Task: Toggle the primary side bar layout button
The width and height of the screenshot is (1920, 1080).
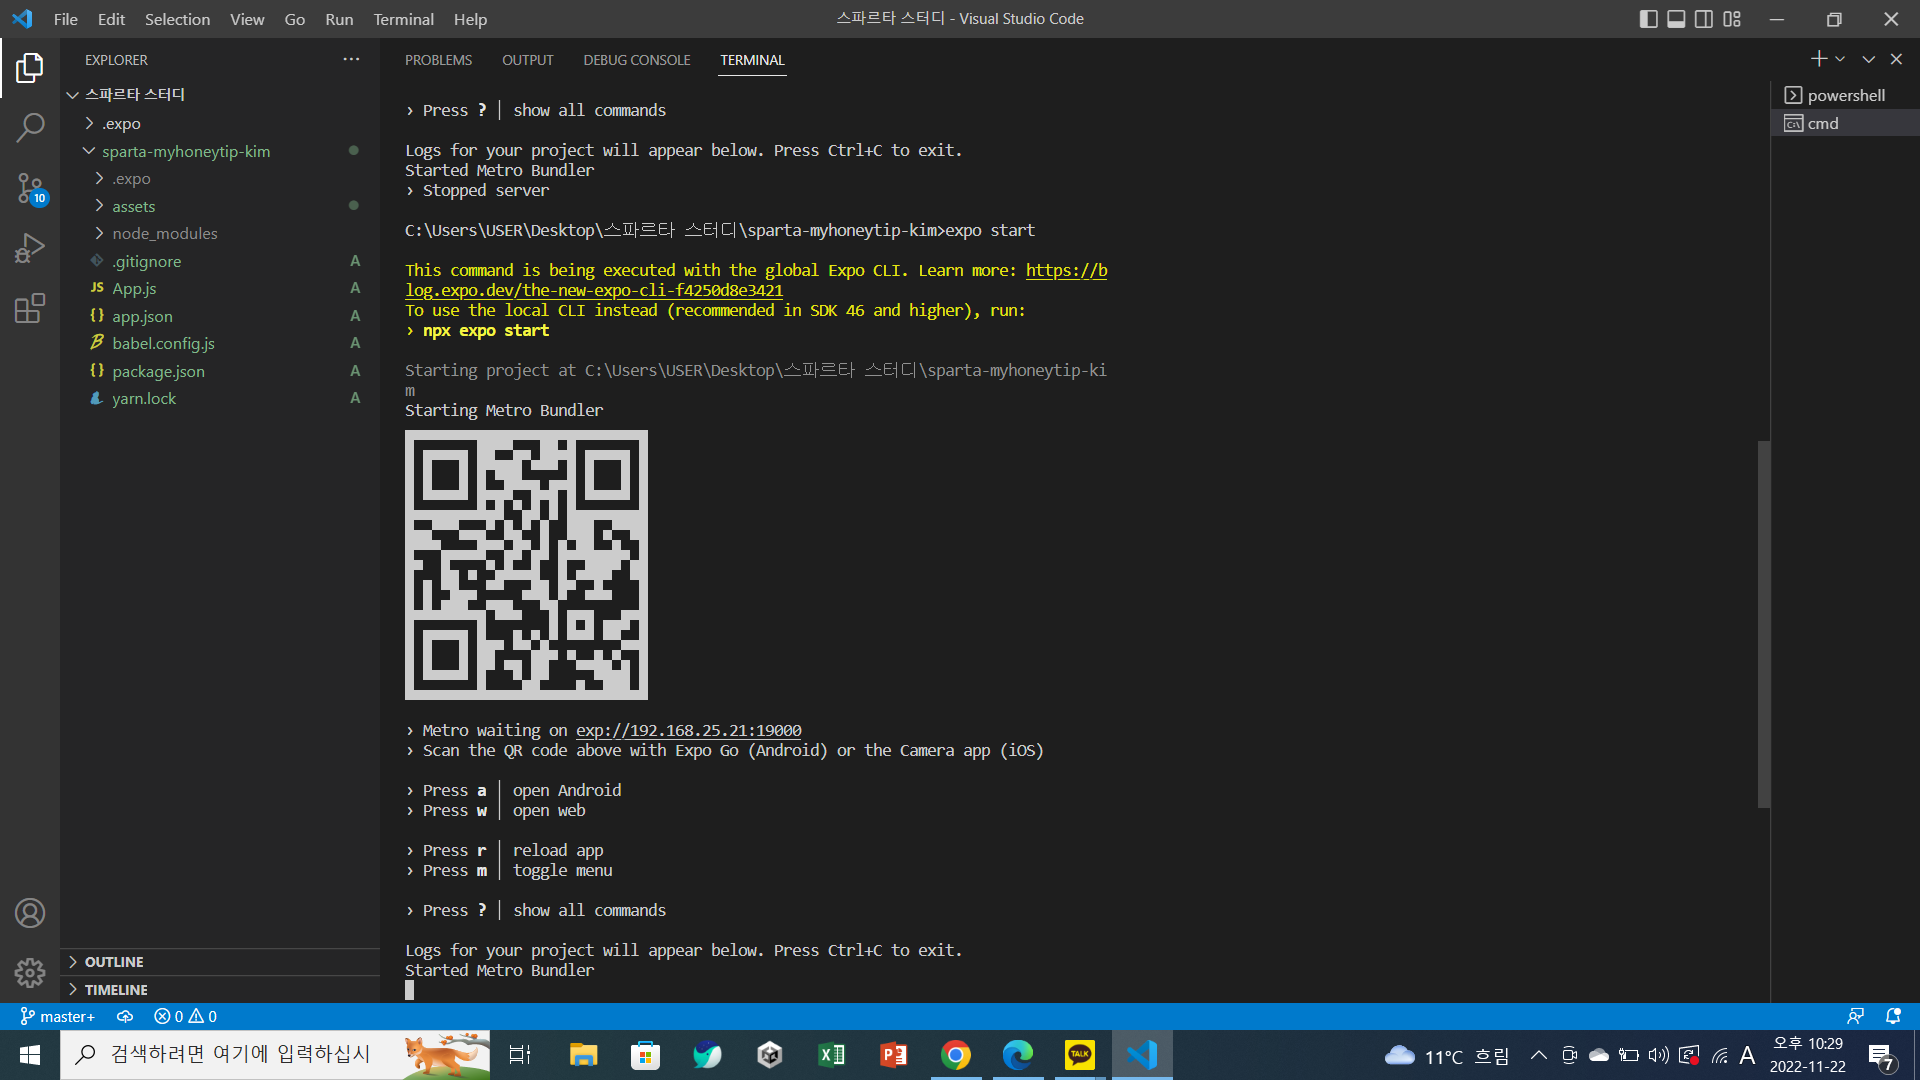Action: tap(1649, 19)
